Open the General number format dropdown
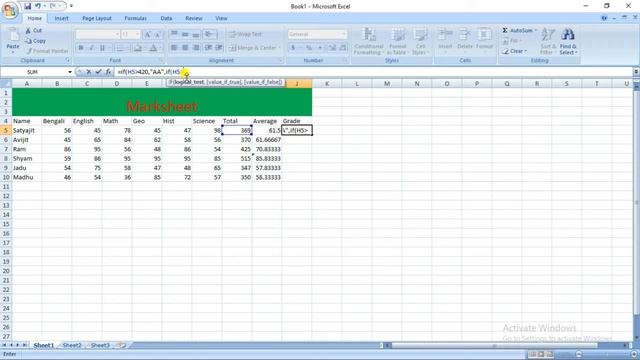 coord(344,34)
